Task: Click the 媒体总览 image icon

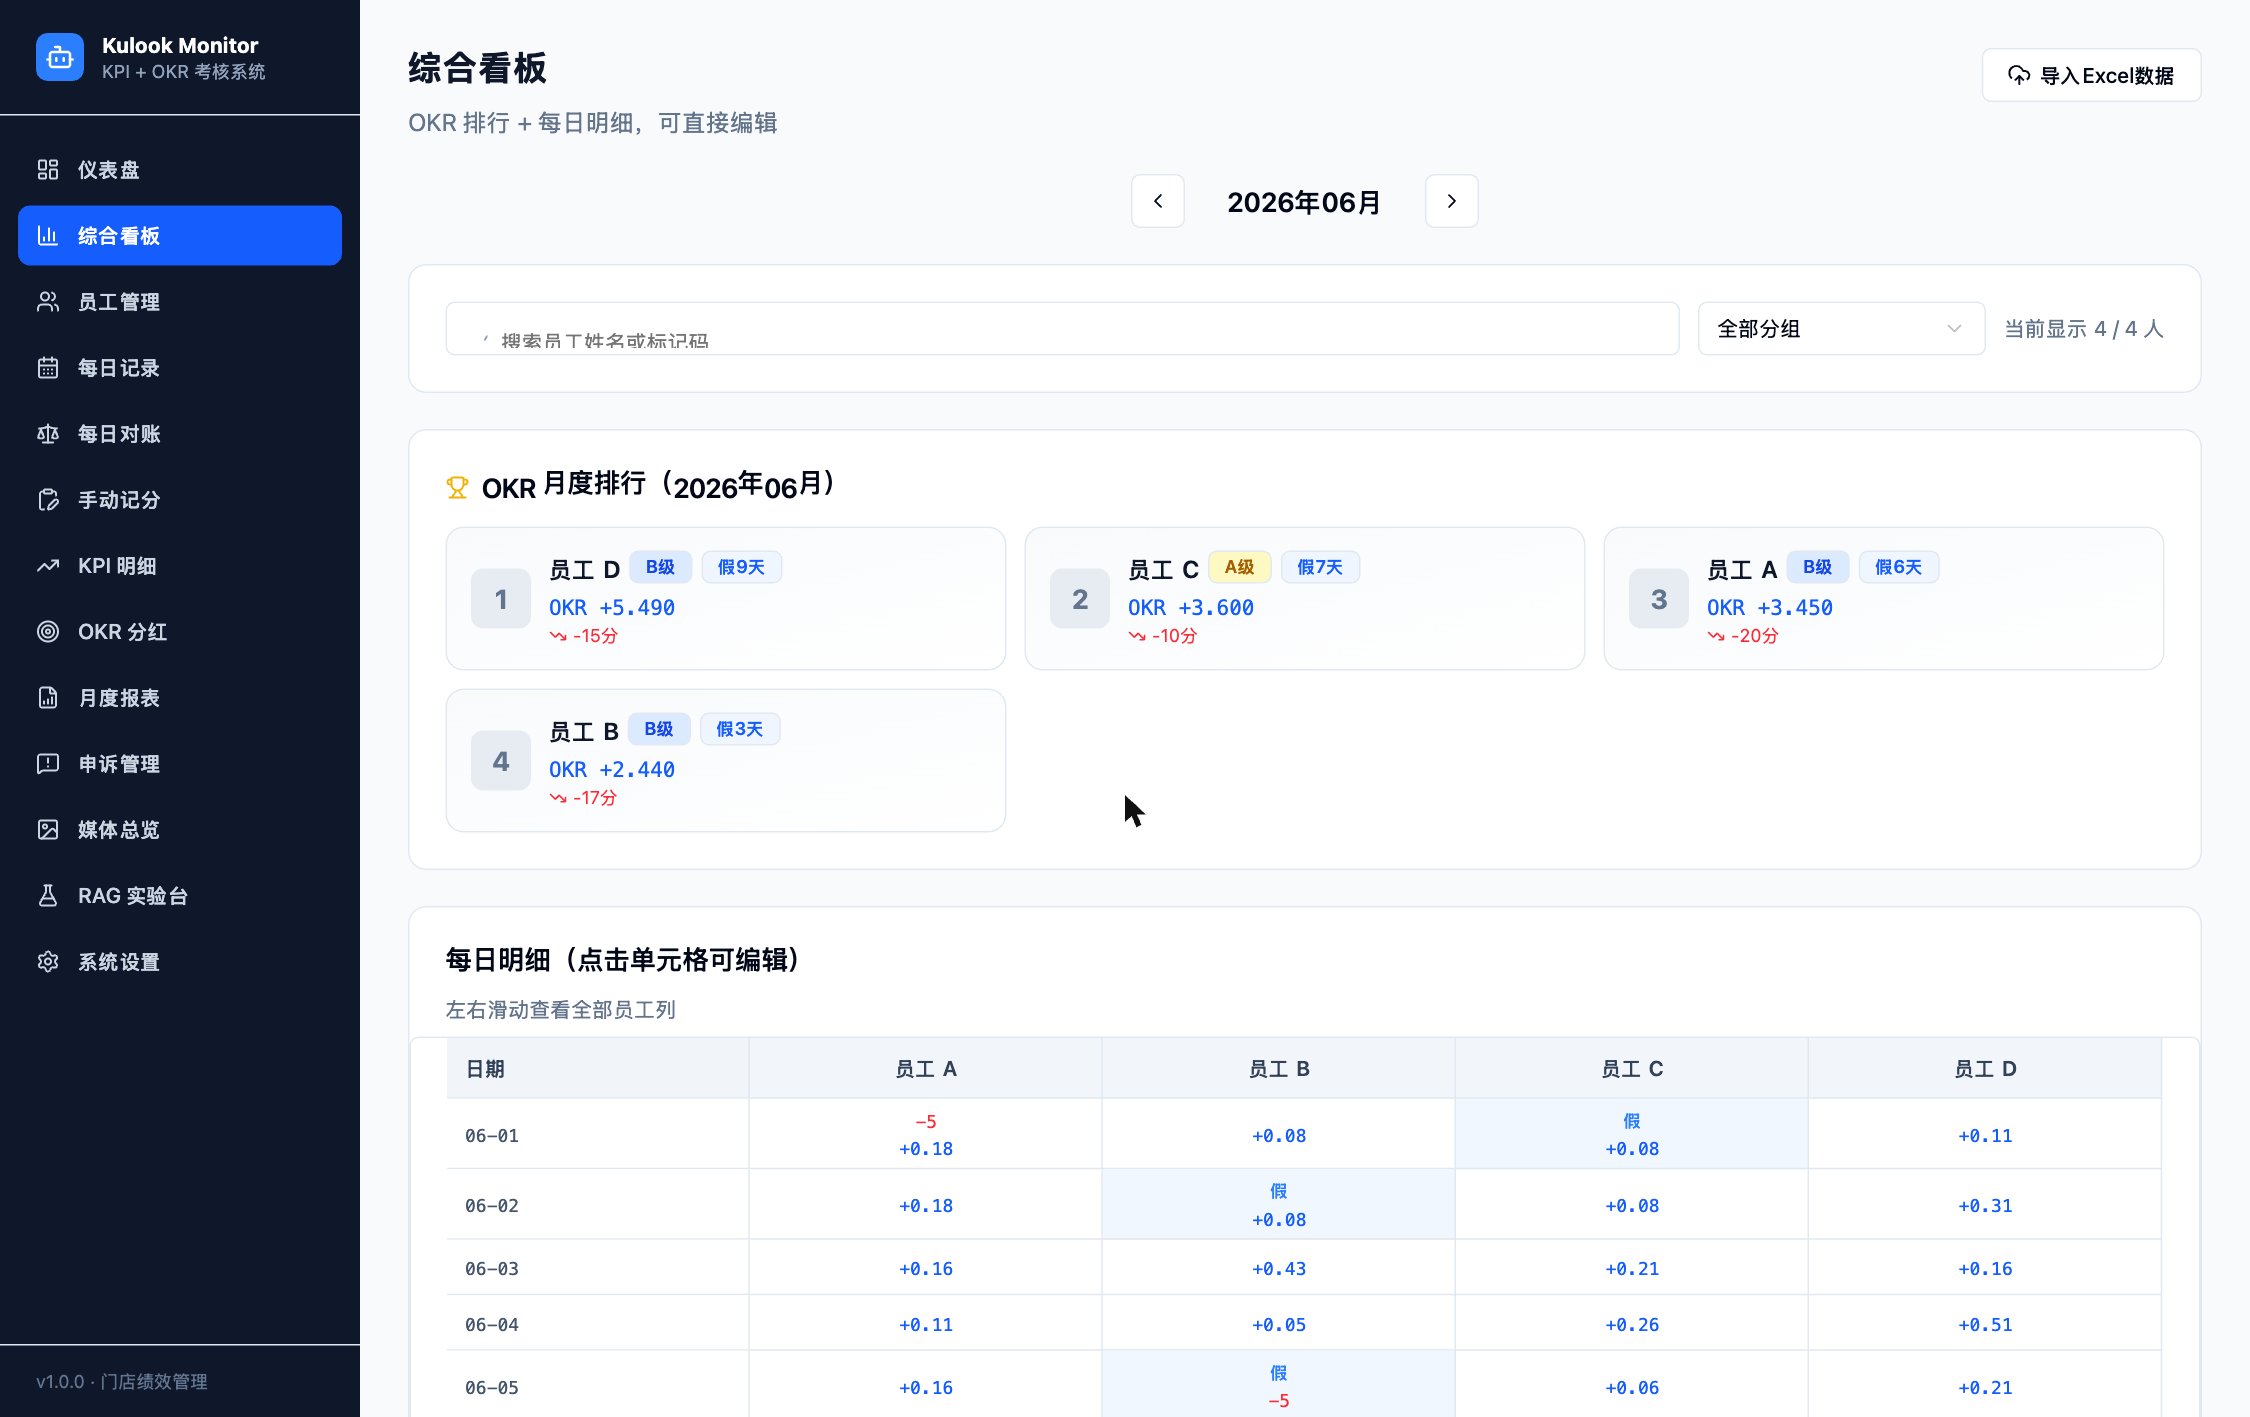Action: tap(48, 829)
